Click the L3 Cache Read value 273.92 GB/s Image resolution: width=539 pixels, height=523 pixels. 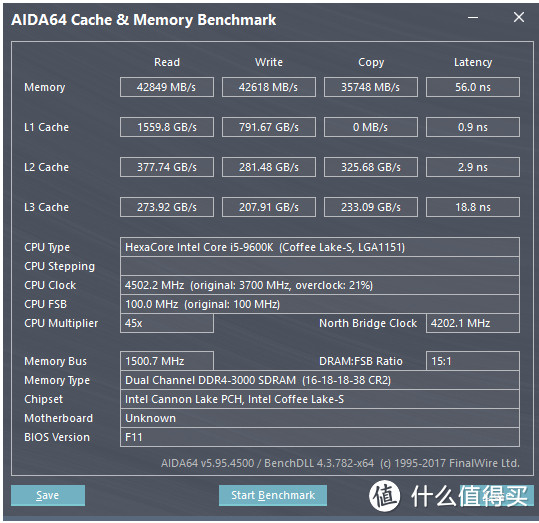tap(167, 207)
